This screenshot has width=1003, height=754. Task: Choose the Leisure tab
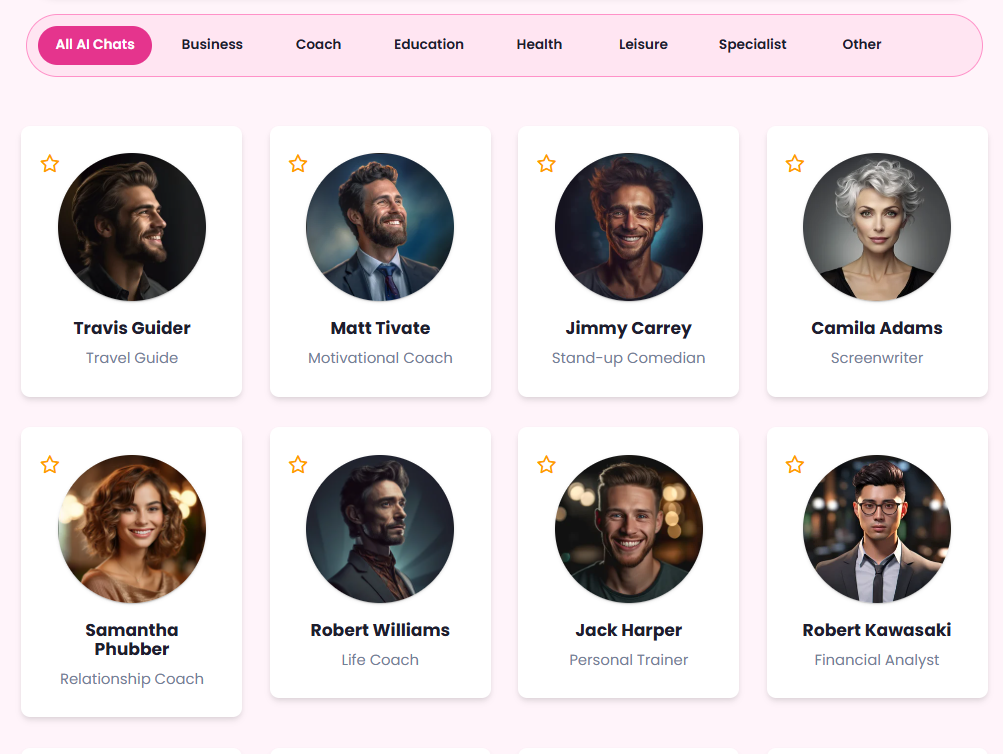643,45
